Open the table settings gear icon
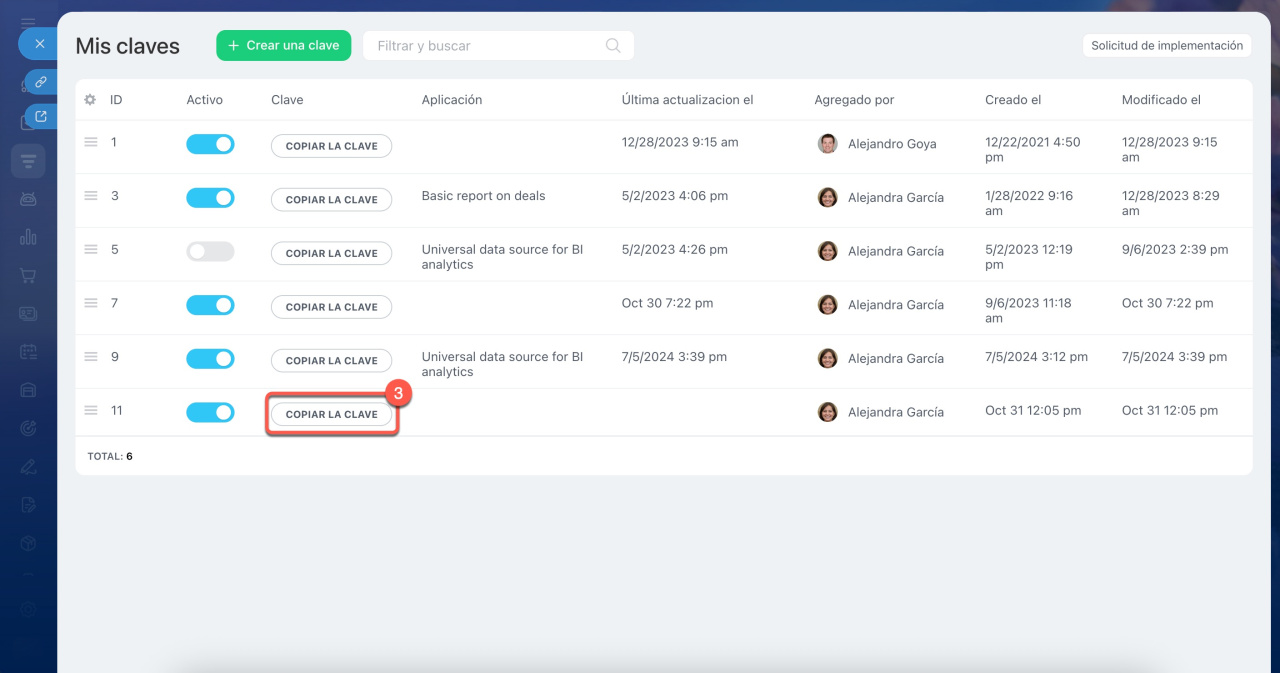The width and height of the screenshot is (1280, 673). tap(90, 100)
